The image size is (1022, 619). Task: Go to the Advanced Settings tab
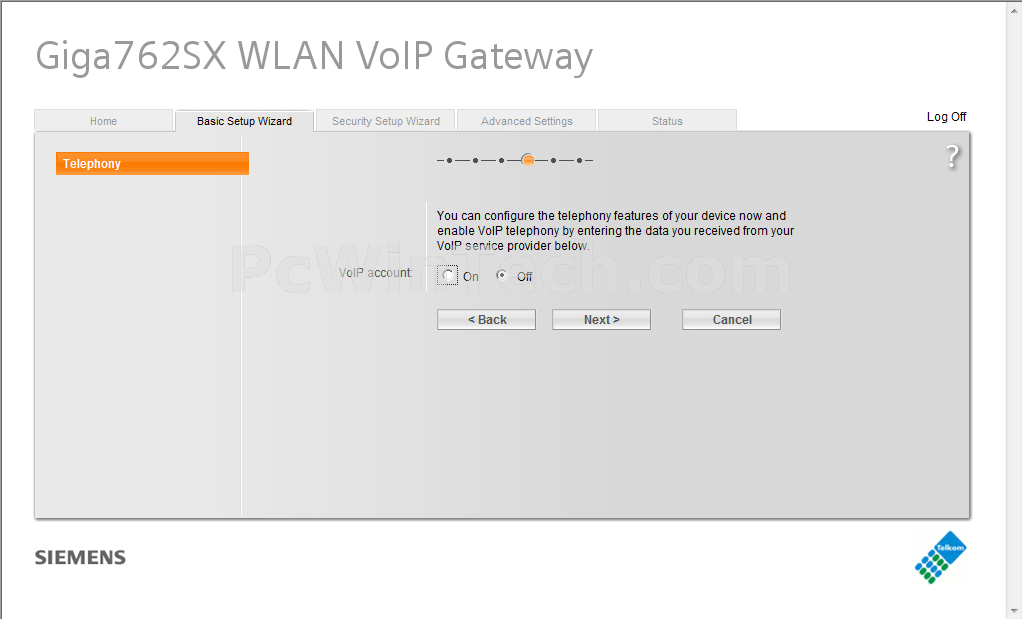[527, 121]
